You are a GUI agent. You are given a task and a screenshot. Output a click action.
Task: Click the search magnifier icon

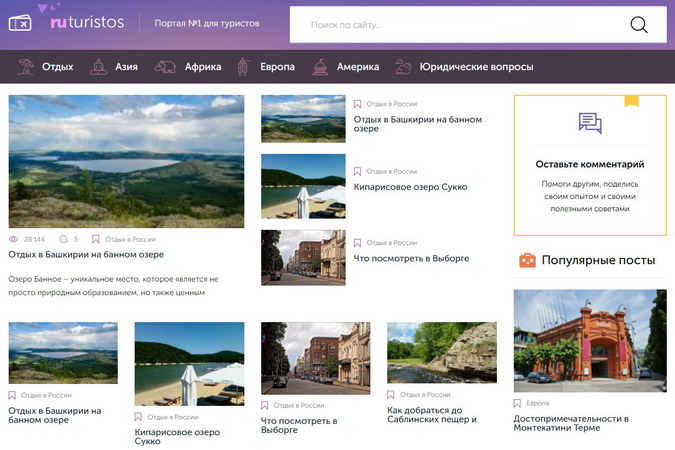(639, 25)
